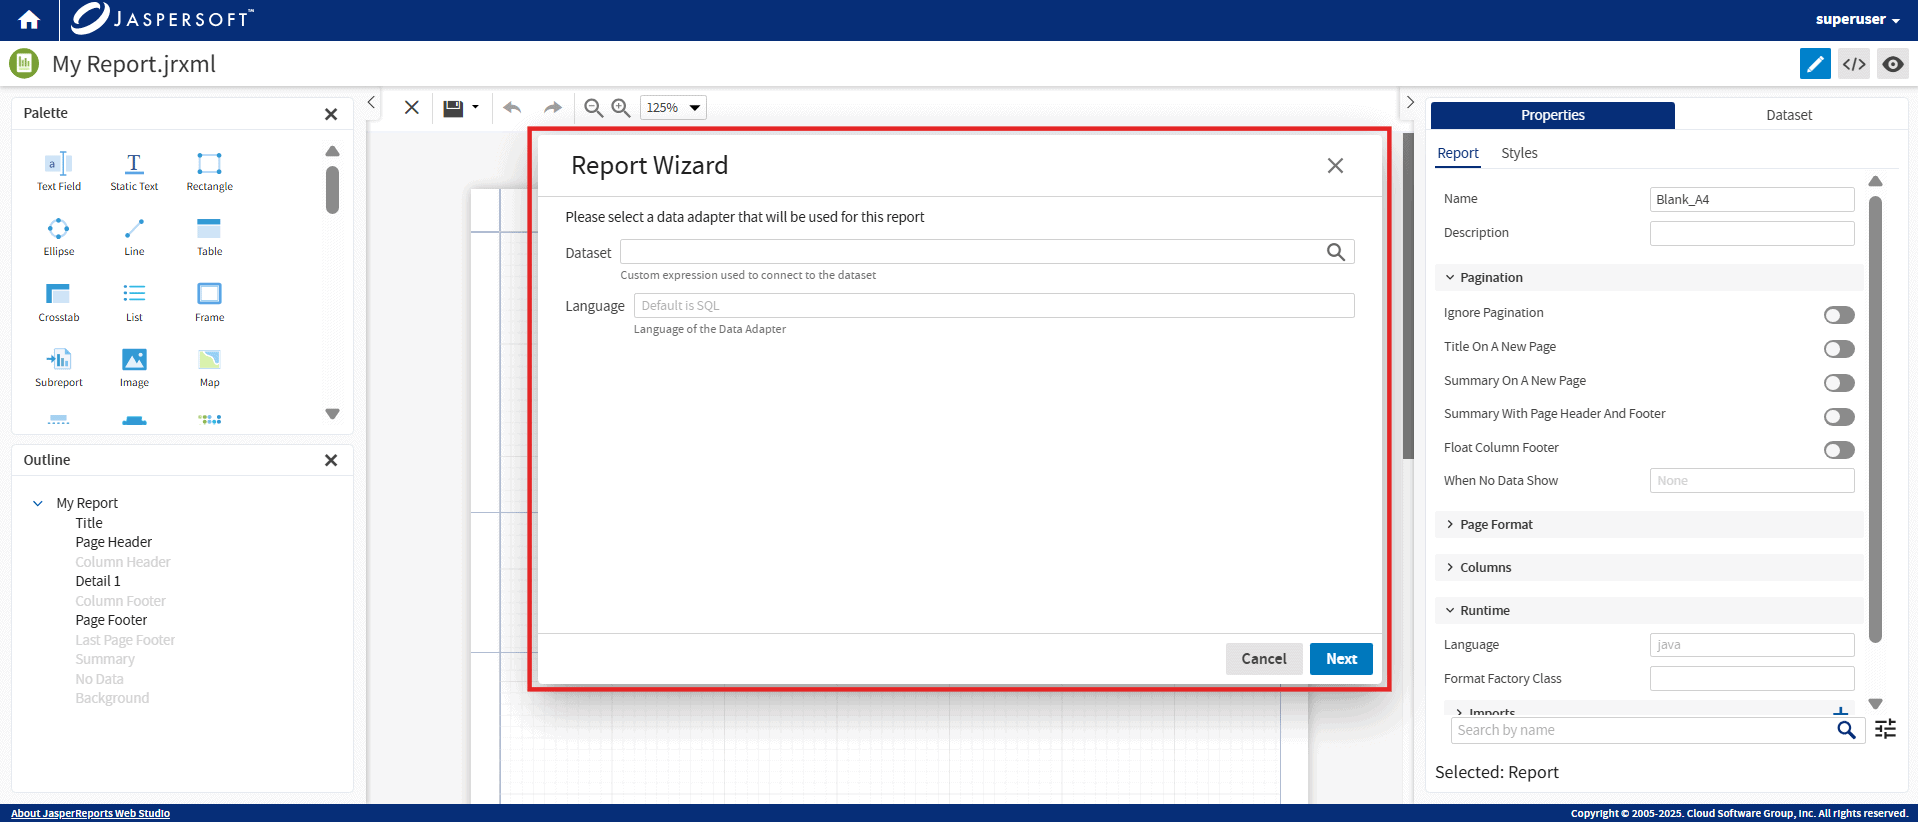The width and height of the screenshot is (1918, 822).
Task: Collapse the My Report outline node
Action: [x=38, y=503]
